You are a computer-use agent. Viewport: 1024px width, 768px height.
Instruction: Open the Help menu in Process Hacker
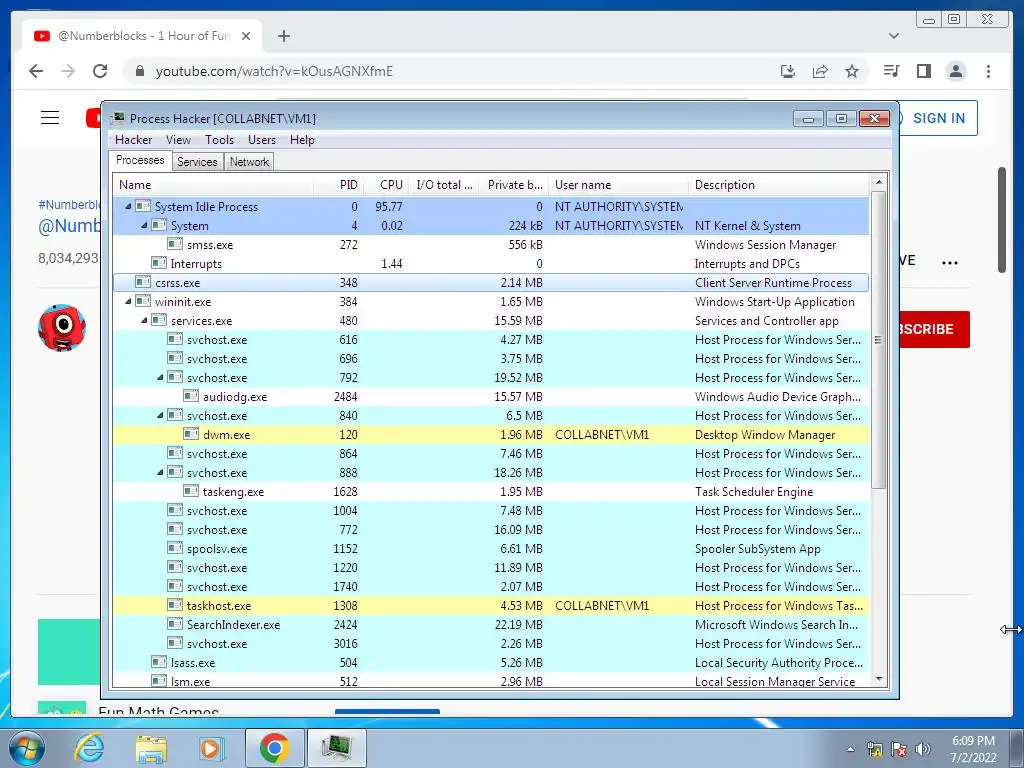(x=302, y=140)
